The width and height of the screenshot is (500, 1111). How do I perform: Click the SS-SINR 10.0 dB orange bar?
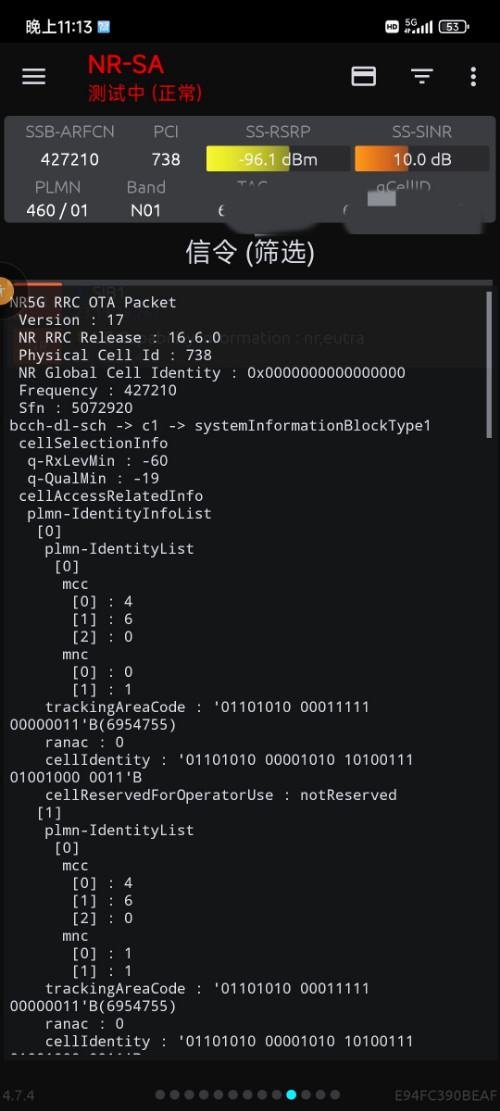point(421,159)
